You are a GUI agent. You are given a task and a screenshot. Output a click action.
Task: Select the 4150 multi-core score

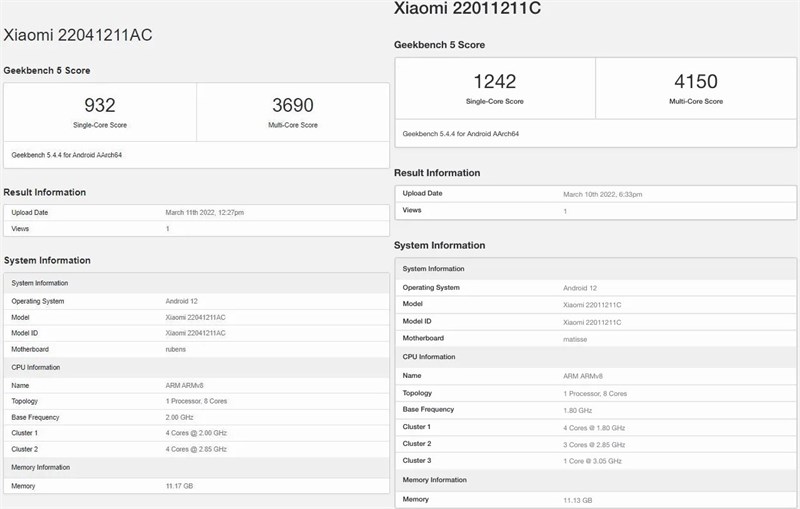696,81
